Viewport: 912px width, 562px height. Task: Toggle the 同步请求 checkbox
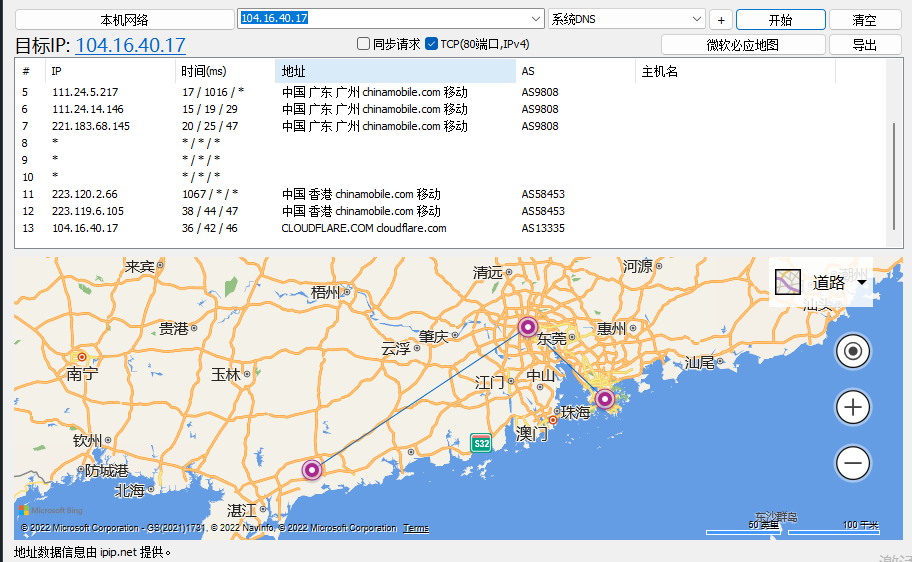pyautogui.click(x=364, y=44)
